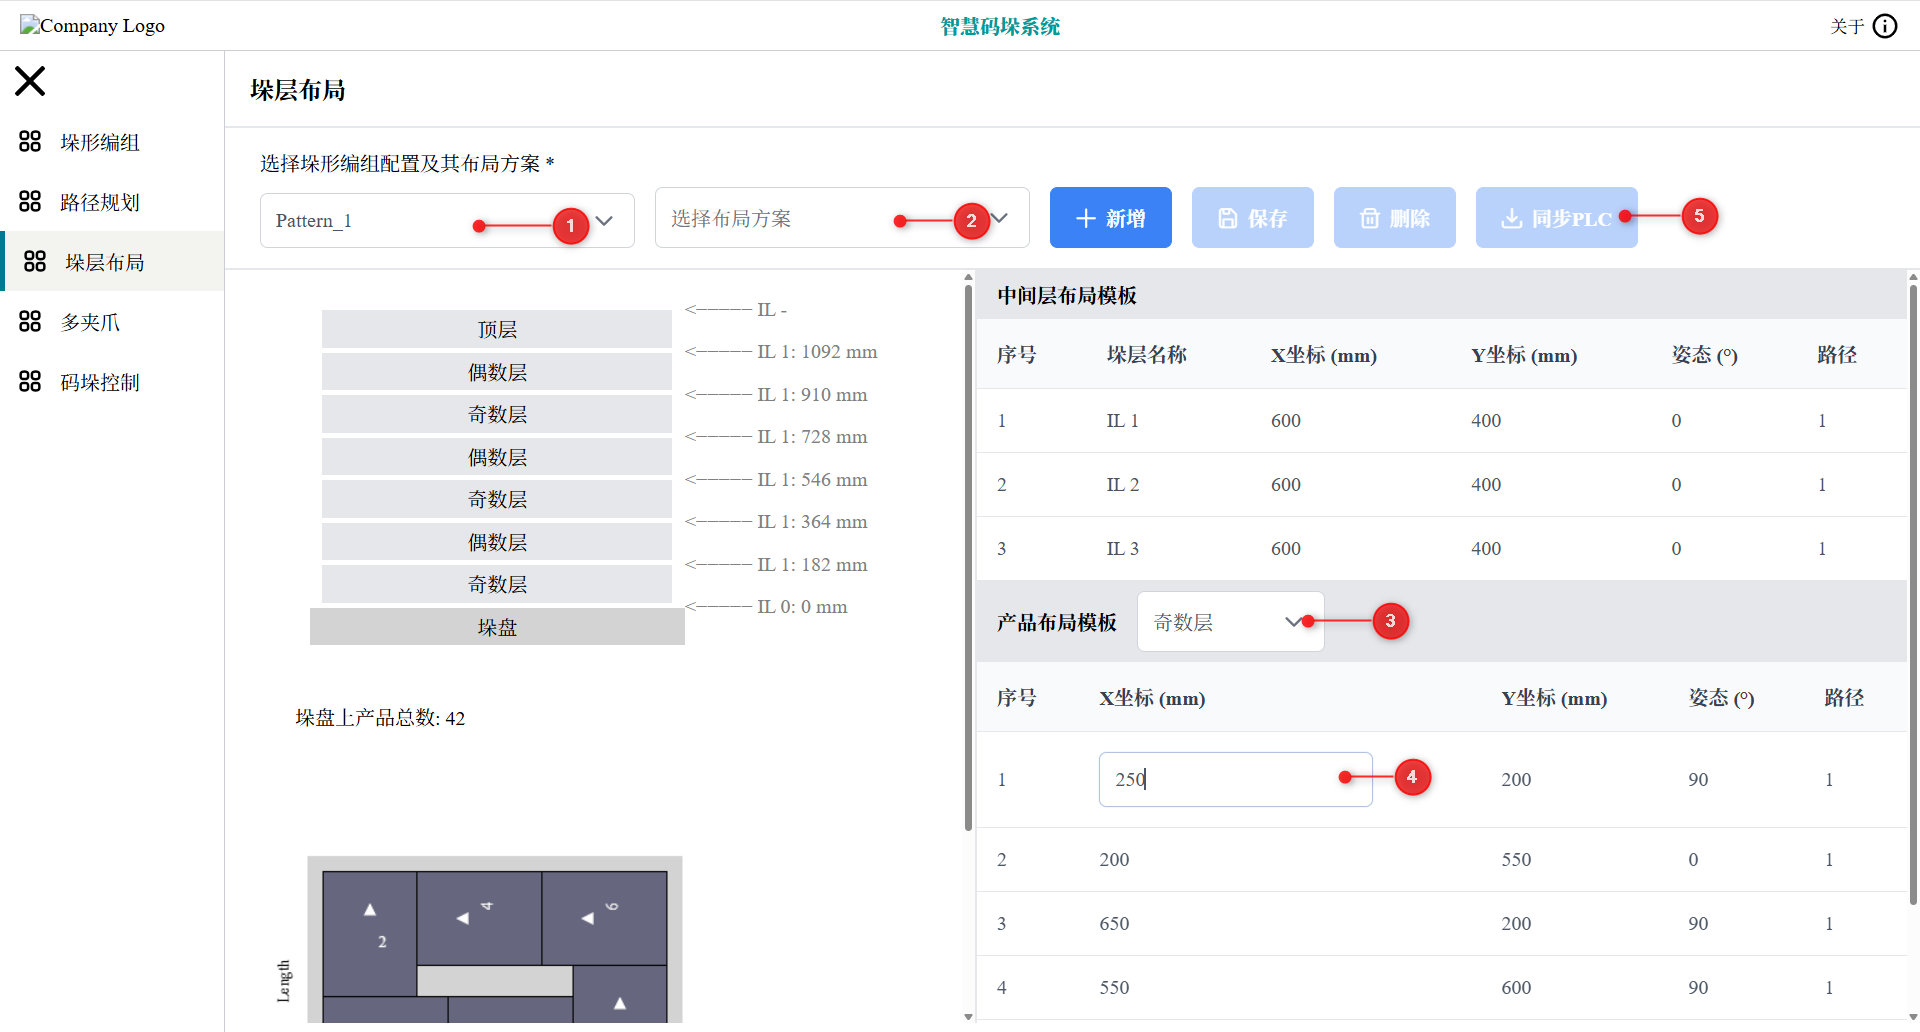Click 垛盘上产品总数: 42 text

(x=380, y=718)
